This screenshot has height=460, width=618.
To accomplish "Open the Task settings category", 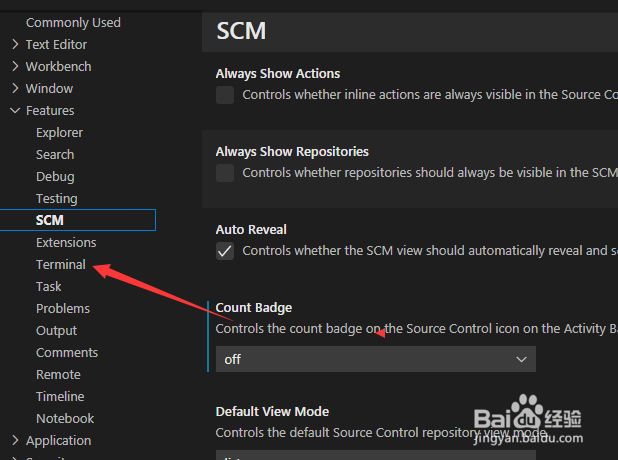I will 49,286.
